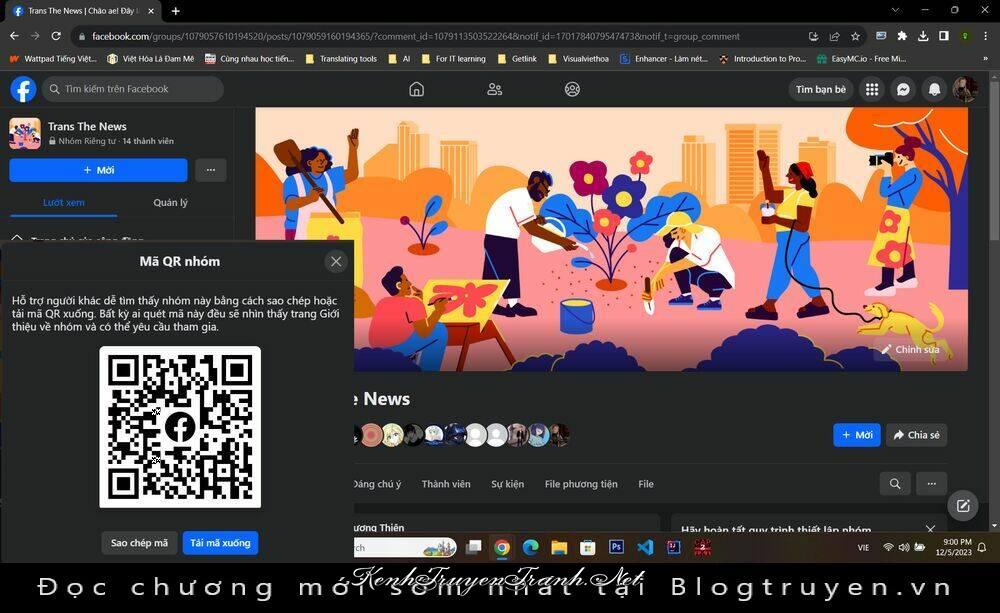Go to the Facebook Home icon

416,89
